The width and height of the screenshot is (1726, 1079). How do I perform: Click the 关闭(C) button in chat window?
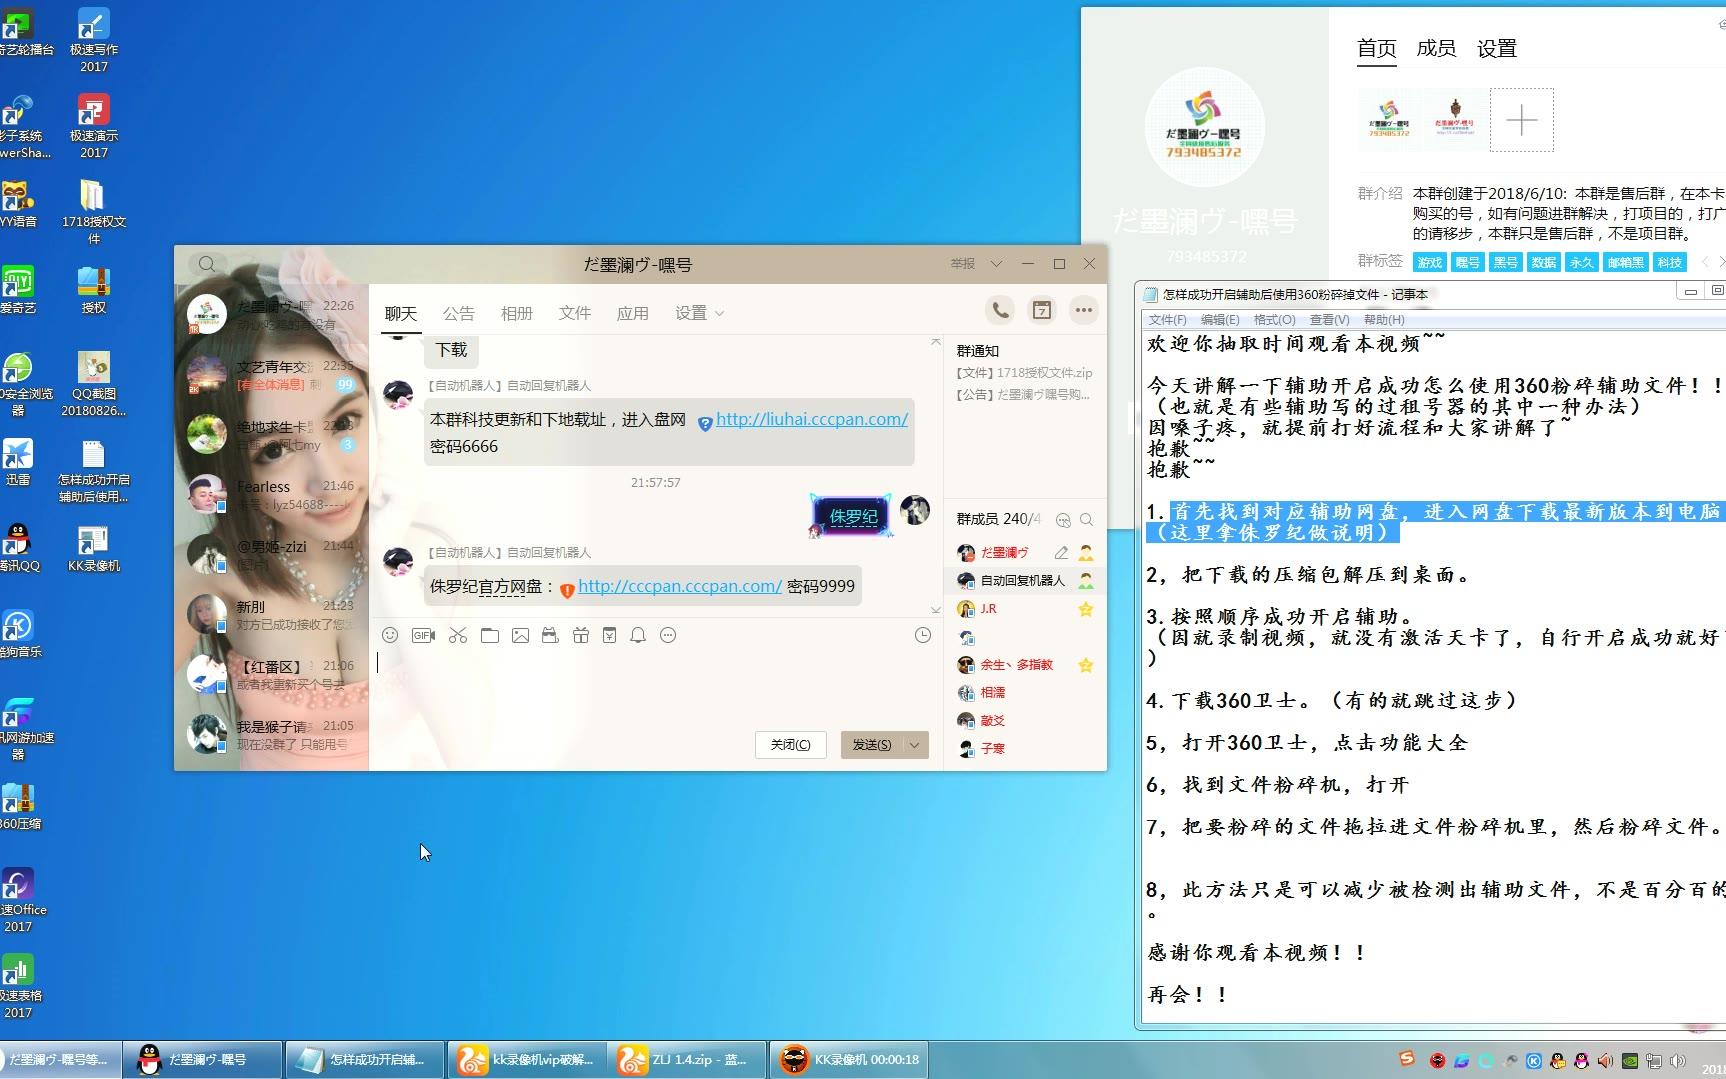pos(789,744)
